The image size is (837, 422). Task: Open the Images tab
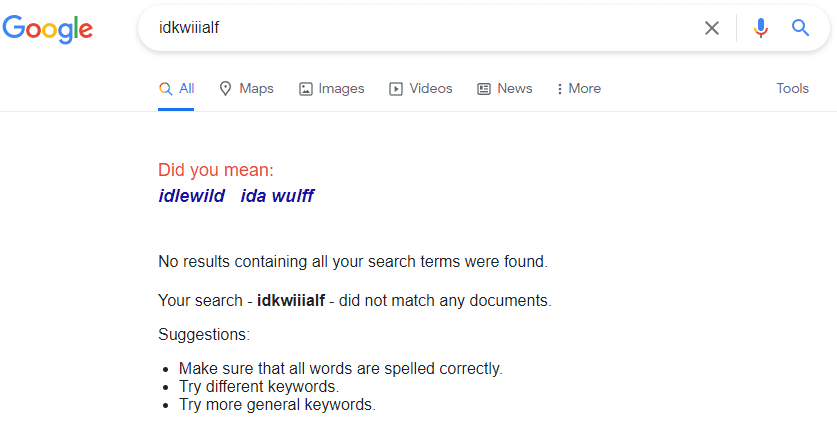point(331,89)
